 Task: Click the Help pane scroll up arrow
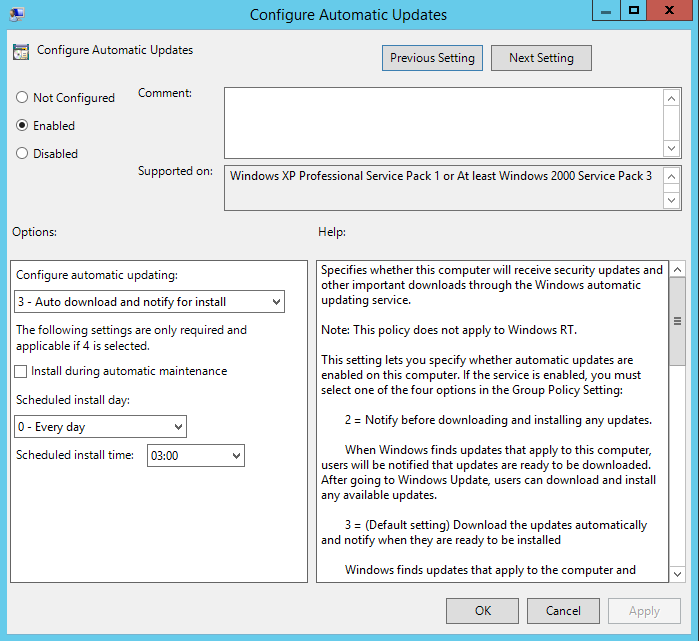677,270
